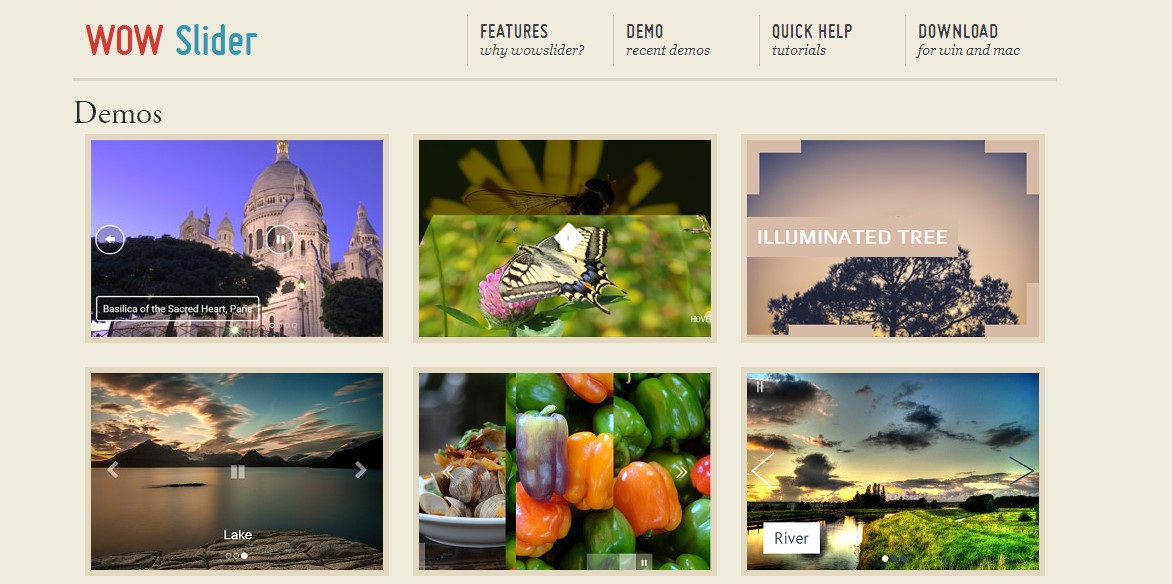Click the WOW Slider logo

point(171,40)
